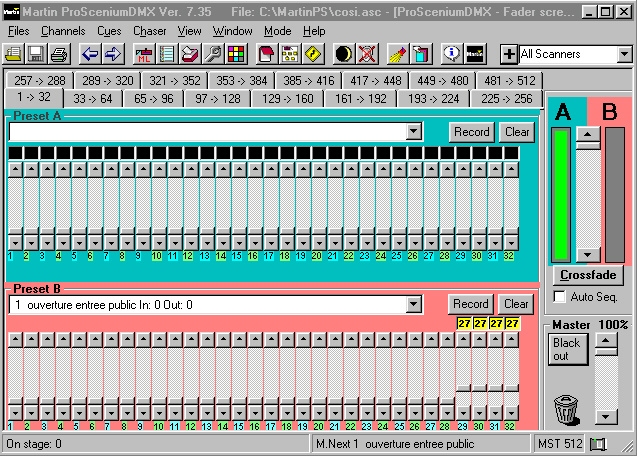The width and height of the screenshot is (637, 456).
Task: Open the Files menu
Action: pyautogui.click(x=19, y=31)
